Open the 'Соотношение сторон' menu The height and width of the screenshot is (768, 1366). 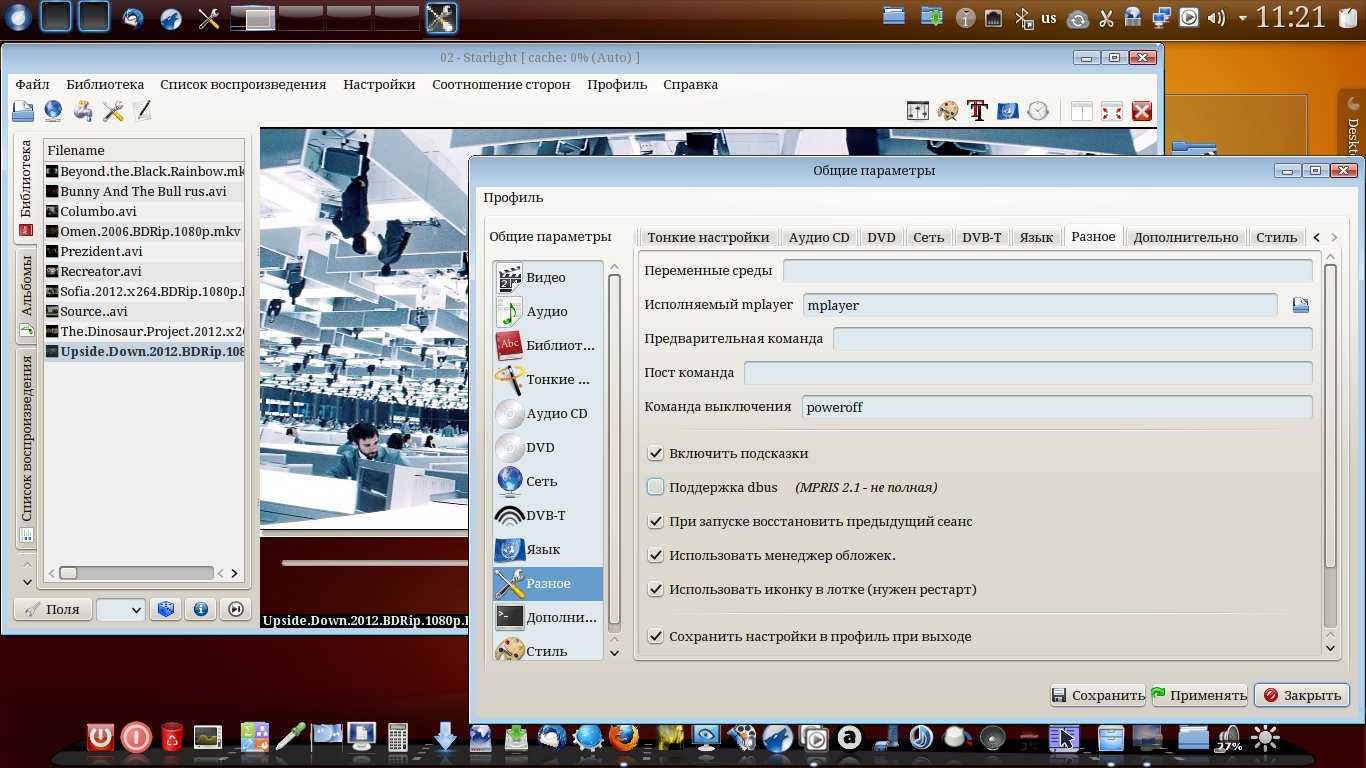501,84
